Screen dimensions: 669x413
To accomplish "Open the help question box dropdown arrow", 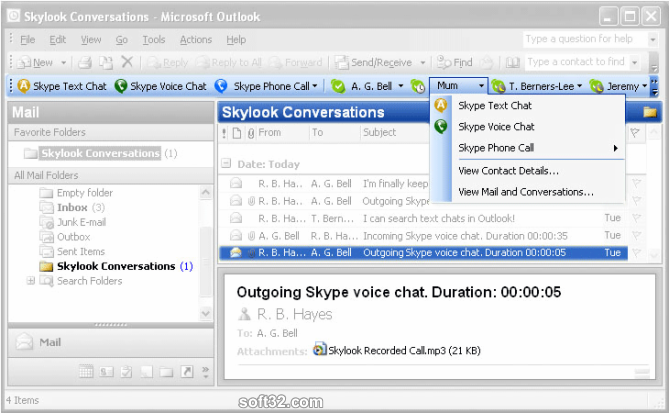I will pyautogui.click(x=652, y=40).
